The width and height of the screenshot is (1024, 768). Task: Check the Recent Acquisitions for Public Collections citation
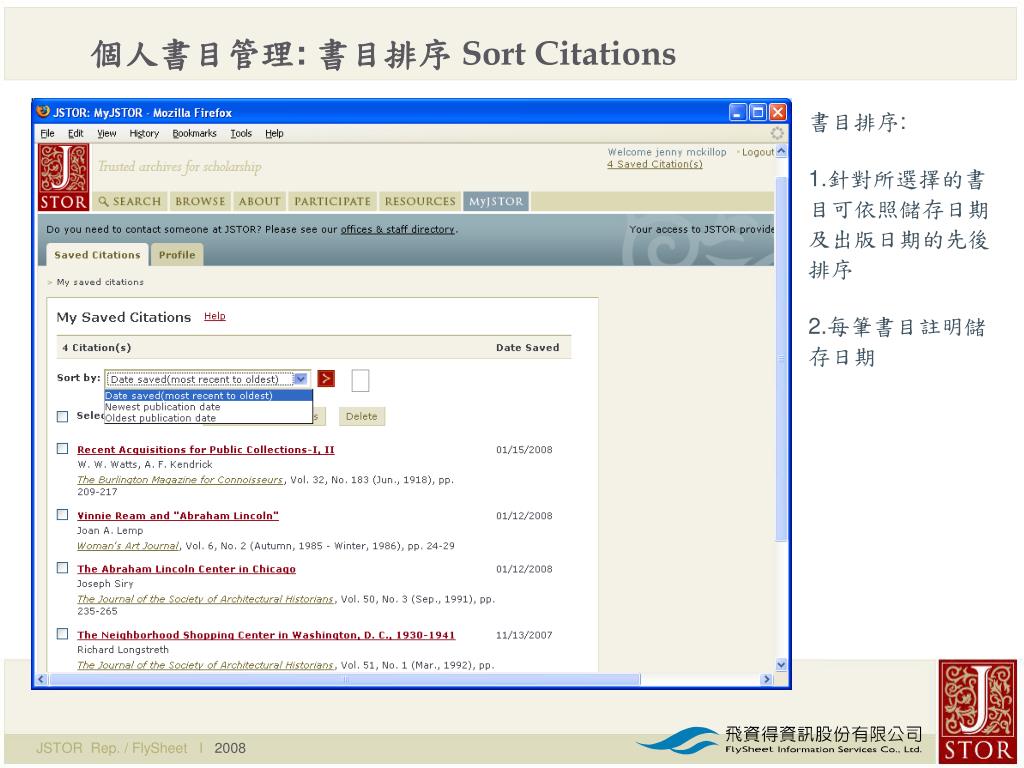click(x=63, y=449)
